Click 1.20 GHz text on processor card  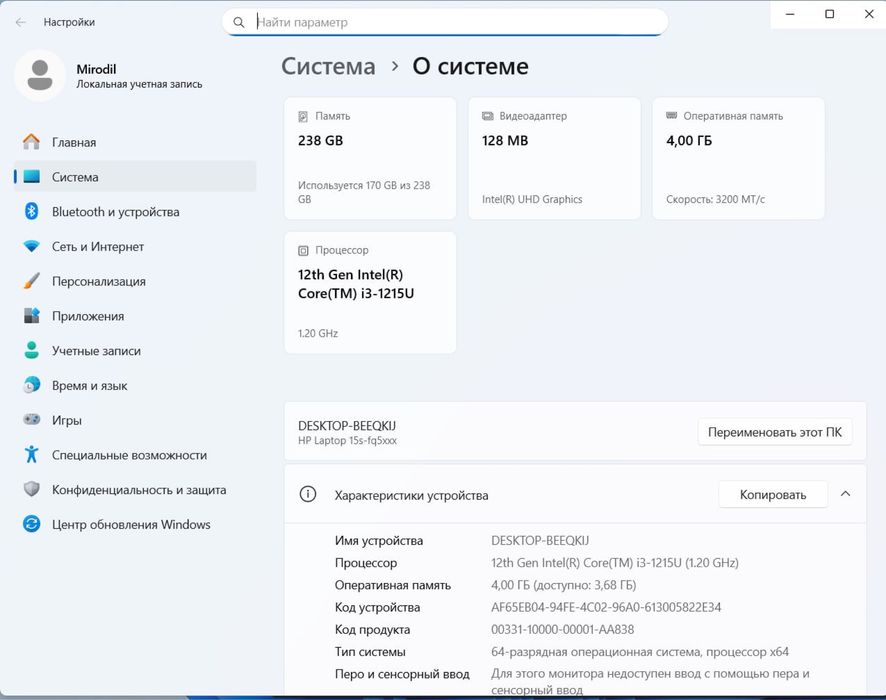pyautogui.click(x=318, y=333)
